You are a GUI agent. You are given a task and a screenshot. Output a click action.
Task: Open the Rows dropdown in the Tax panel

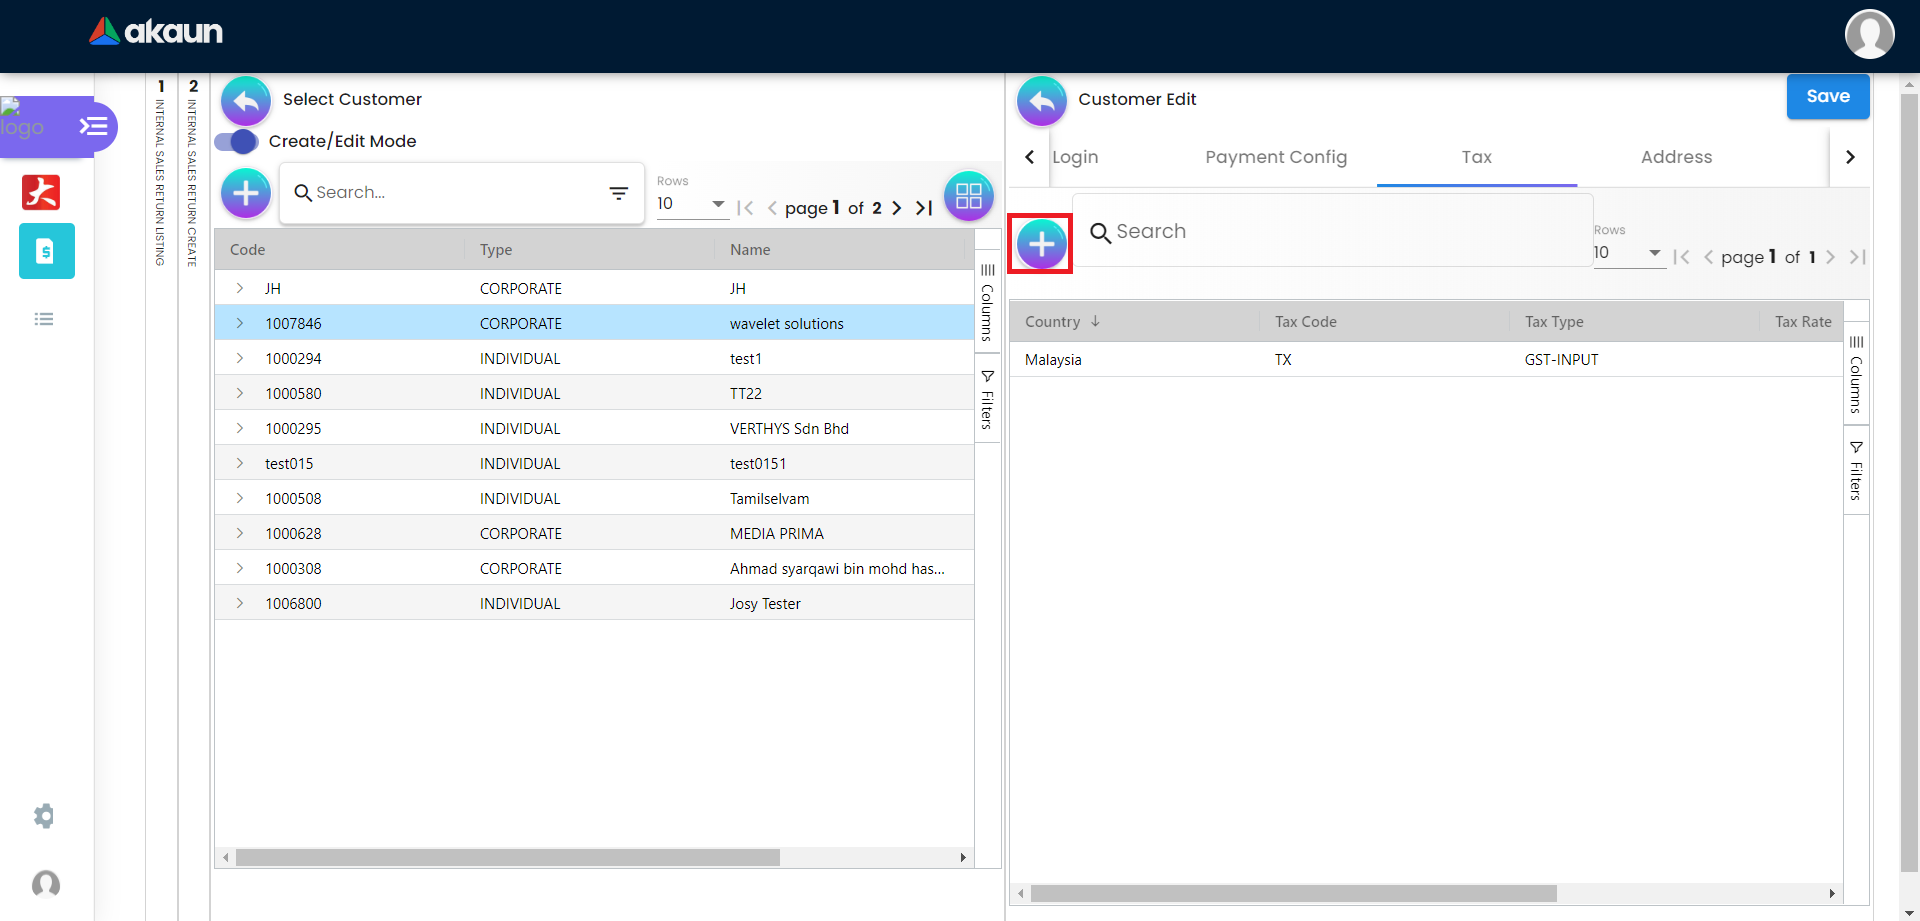coord(1628,253)
